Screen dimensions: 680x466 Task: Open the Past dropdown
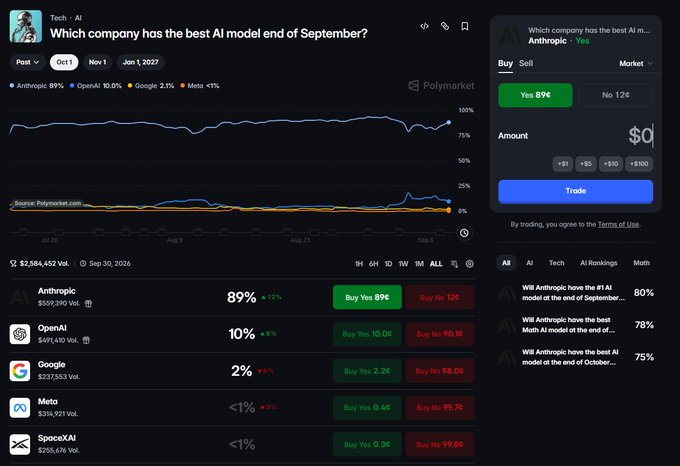(x=27, y=62)
